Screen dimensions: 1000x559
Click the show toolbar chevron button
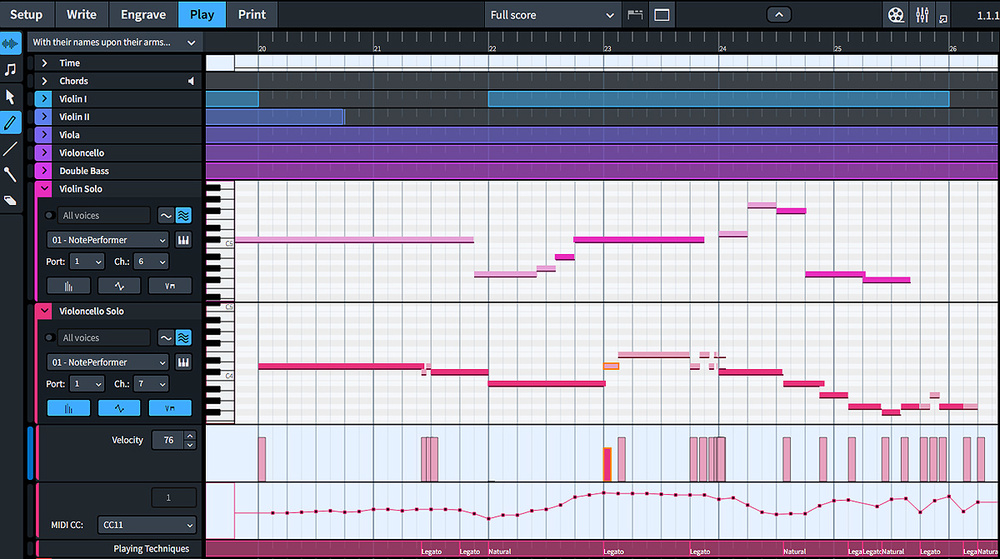click(779, 14)
